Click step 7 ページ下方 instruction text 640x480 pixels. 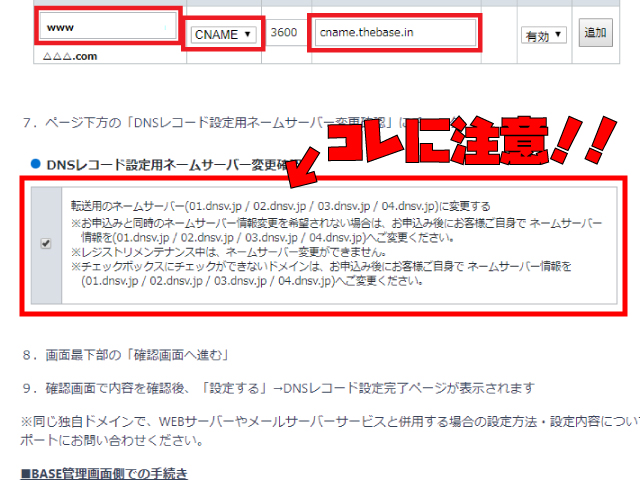tap(200, 123)
